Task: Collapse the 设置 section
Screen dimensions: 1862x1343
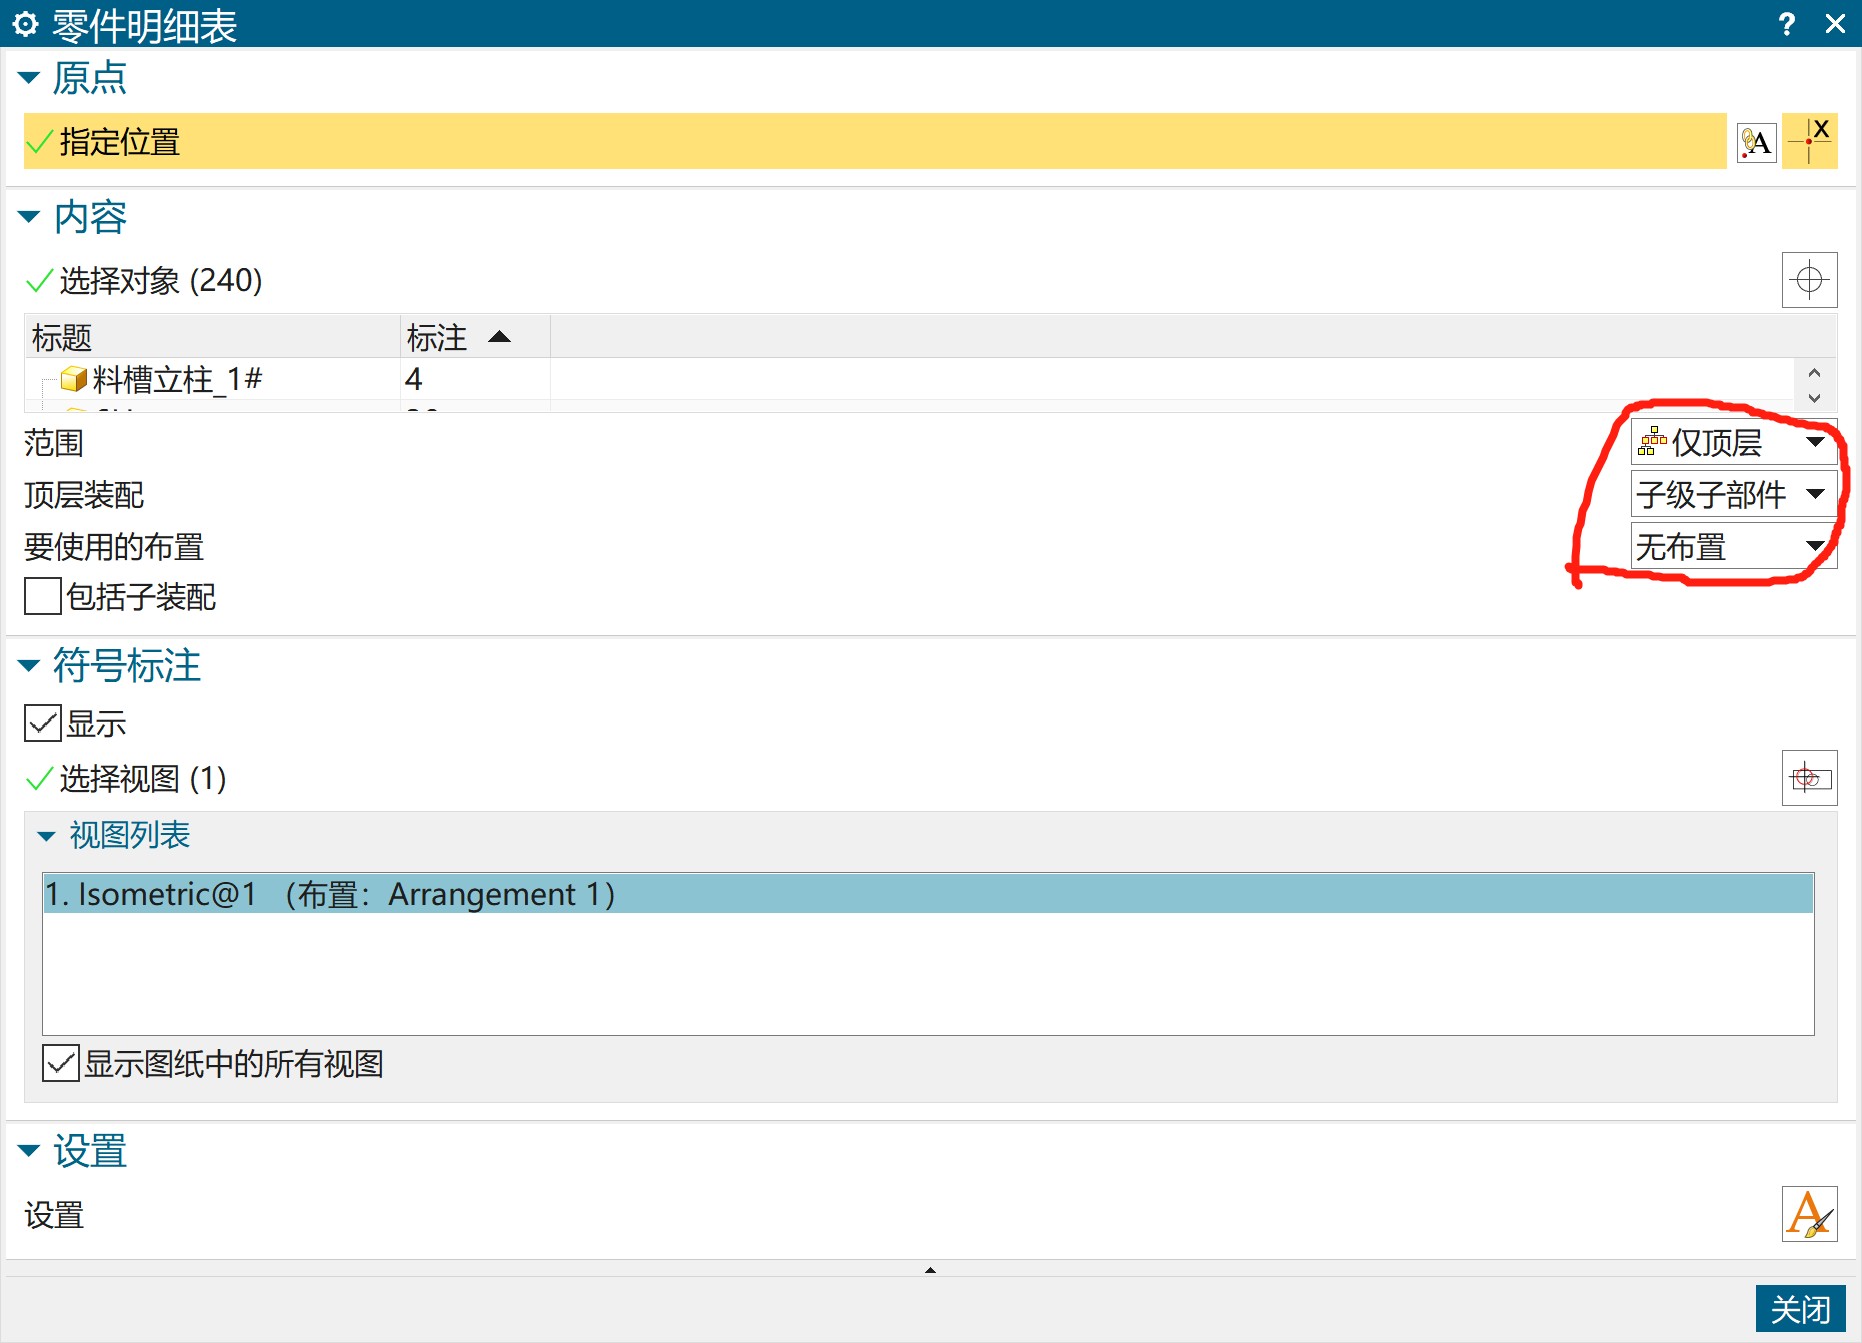Action: (29, 1151)
